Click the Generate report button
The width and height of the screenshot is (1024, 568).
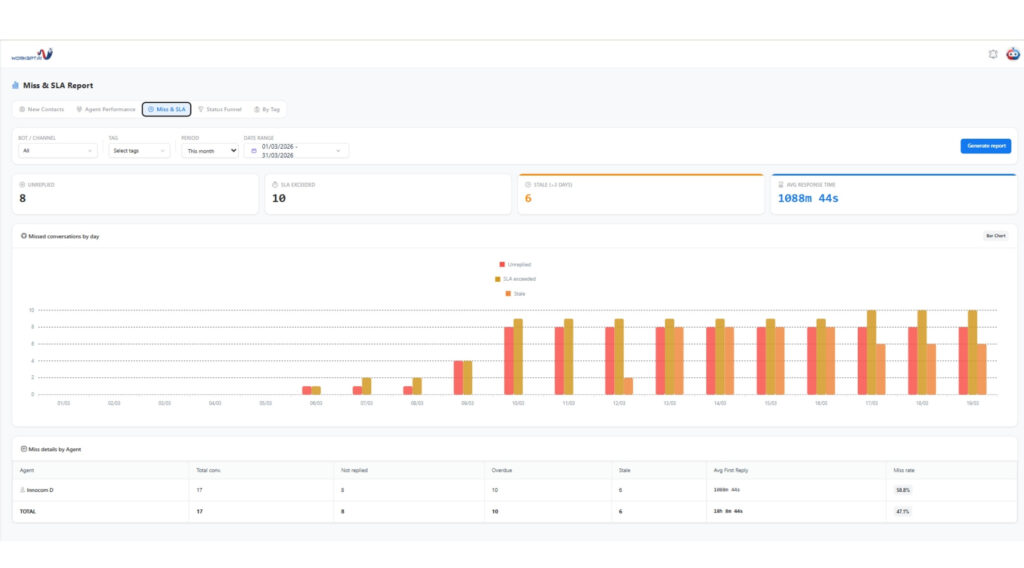click(x=986, y=146)
